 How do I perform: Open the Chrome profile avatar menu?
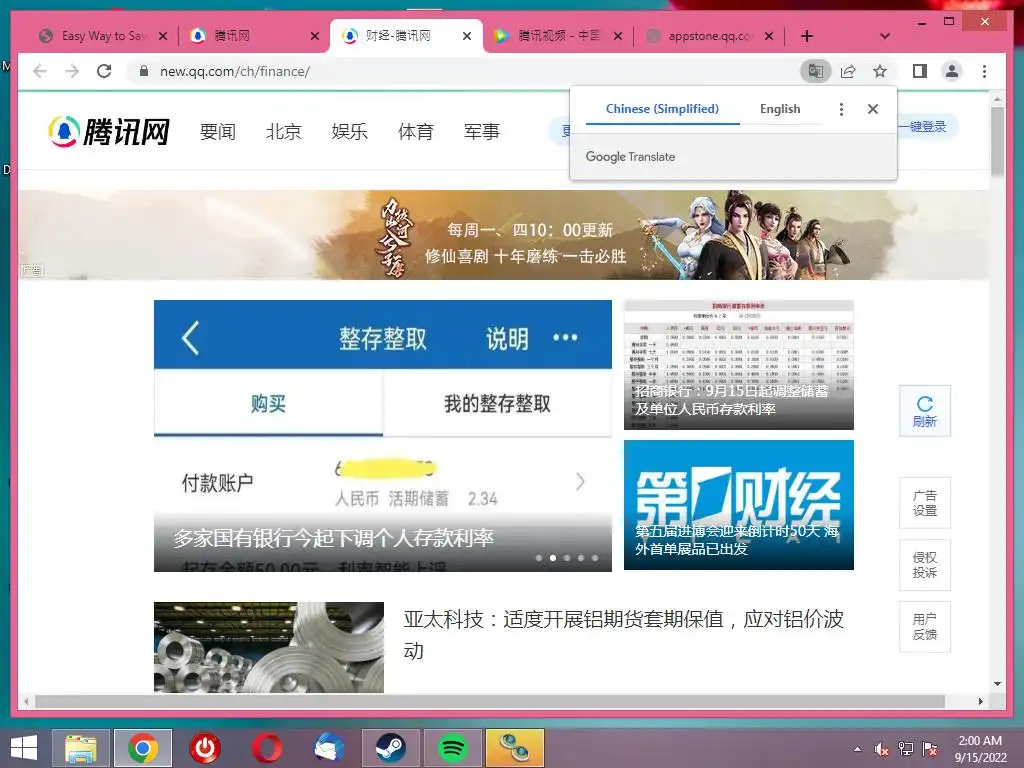tap(952, 71)
